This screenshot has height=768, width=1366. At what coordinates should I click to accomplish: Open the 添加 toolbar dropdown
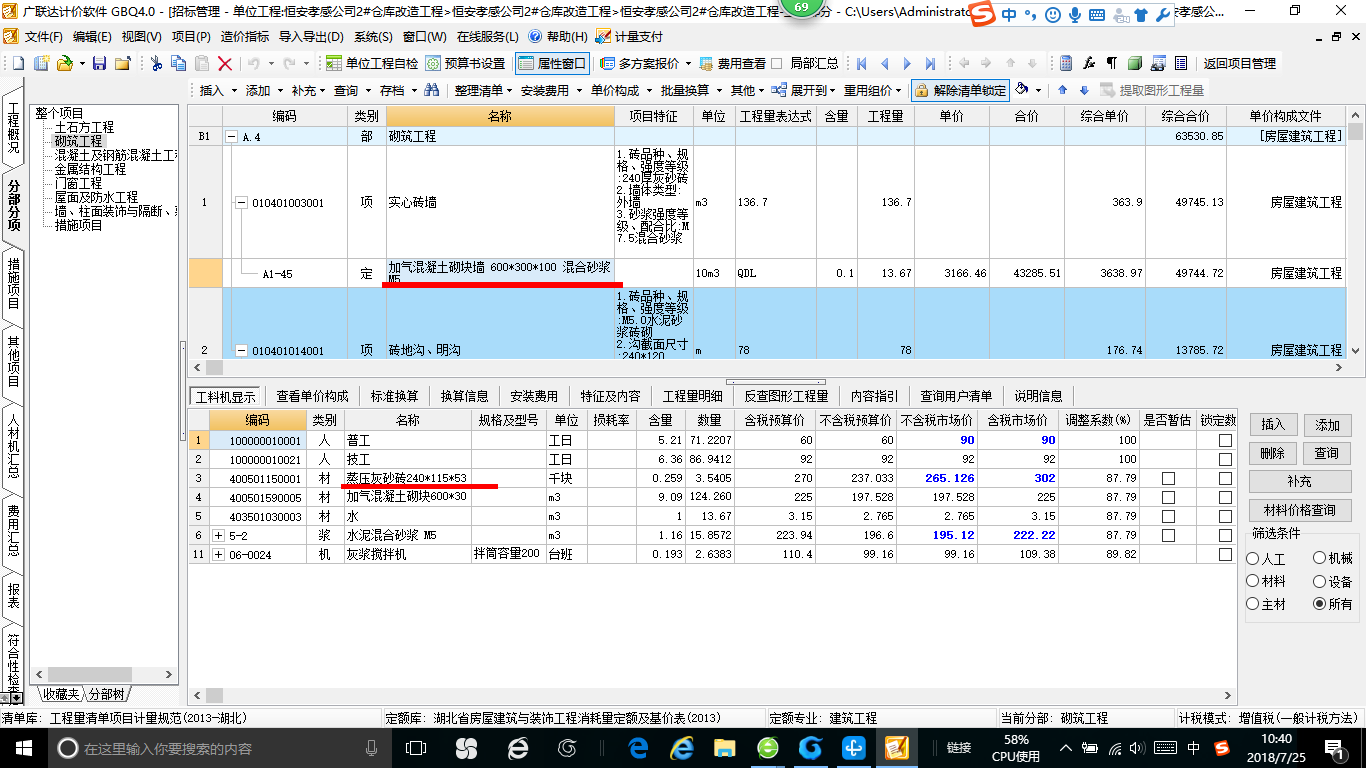click(x=263, y=90)
